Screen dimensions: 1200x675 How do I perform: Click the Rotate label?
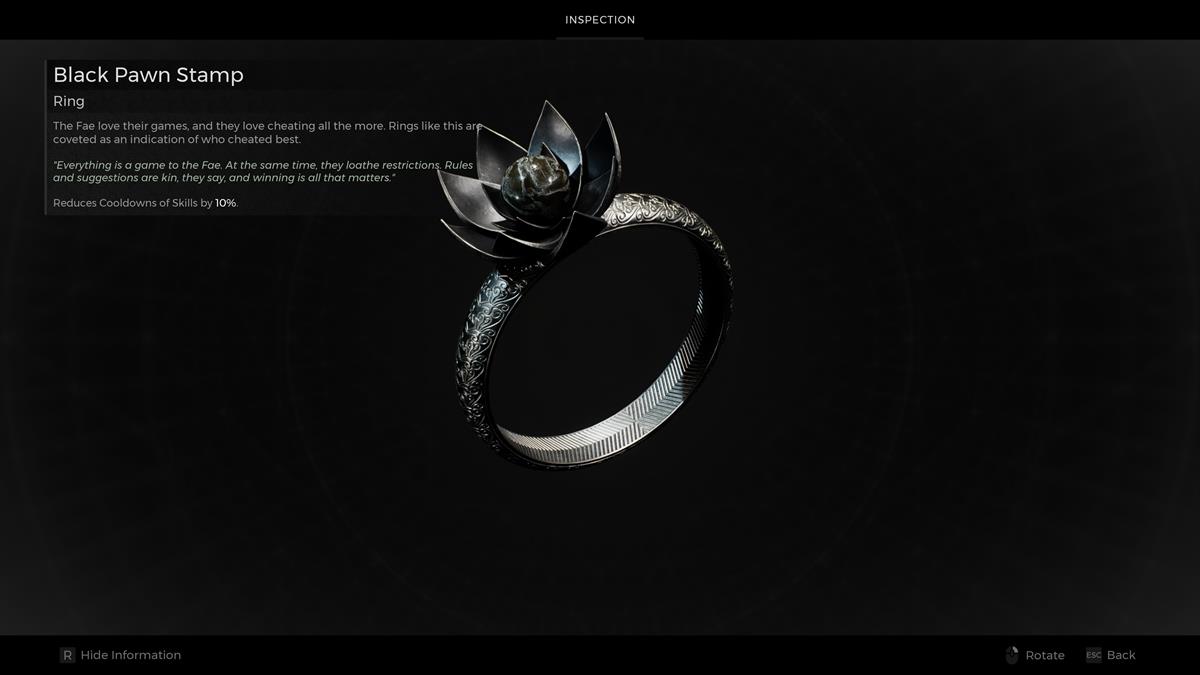(1044, 655)
